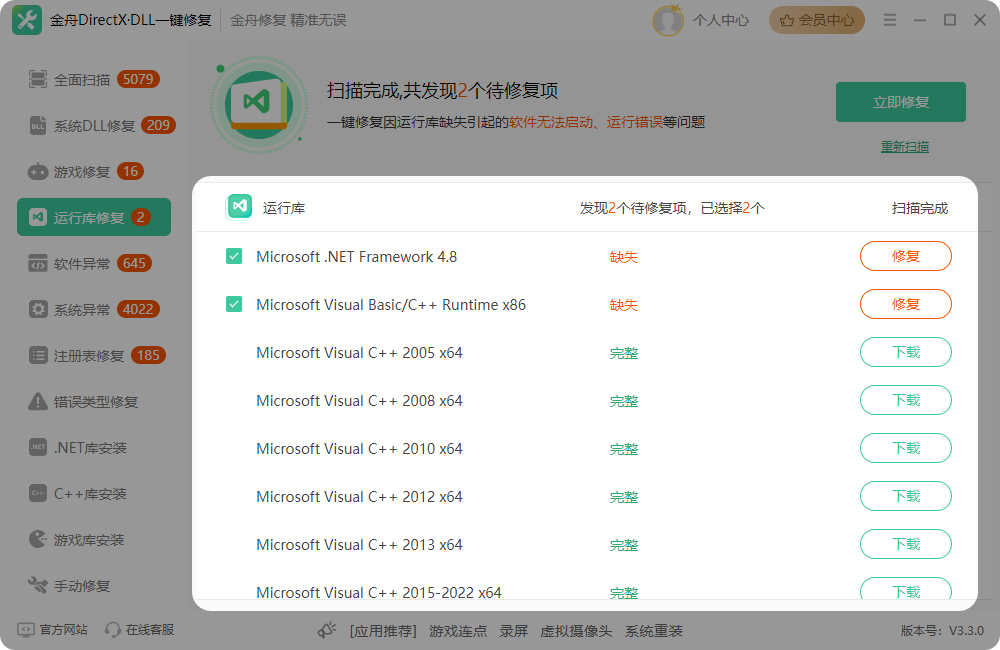The height and width of the screenshot is (650, 1000).
Task: Open 系统异常 section
Action: (x=94, y=309)
